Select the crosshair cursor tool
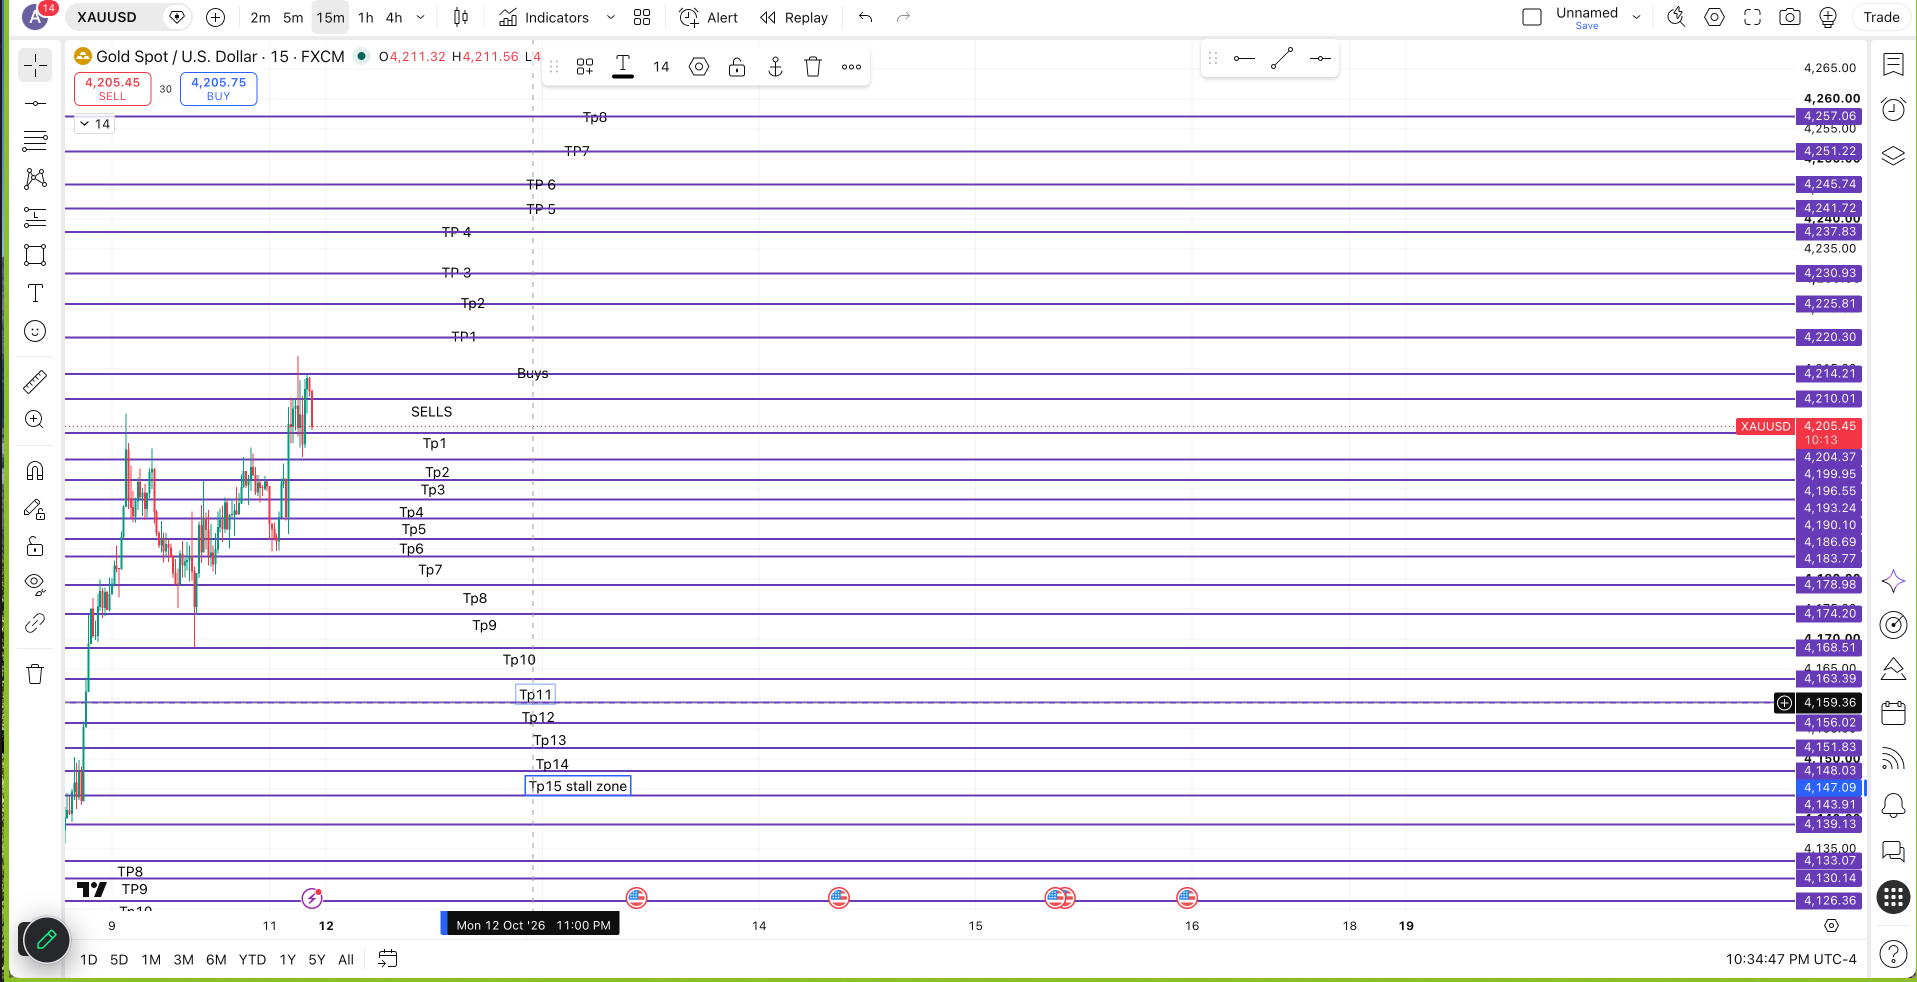The width and height of the screenshot is (1917, 982). 35,66
